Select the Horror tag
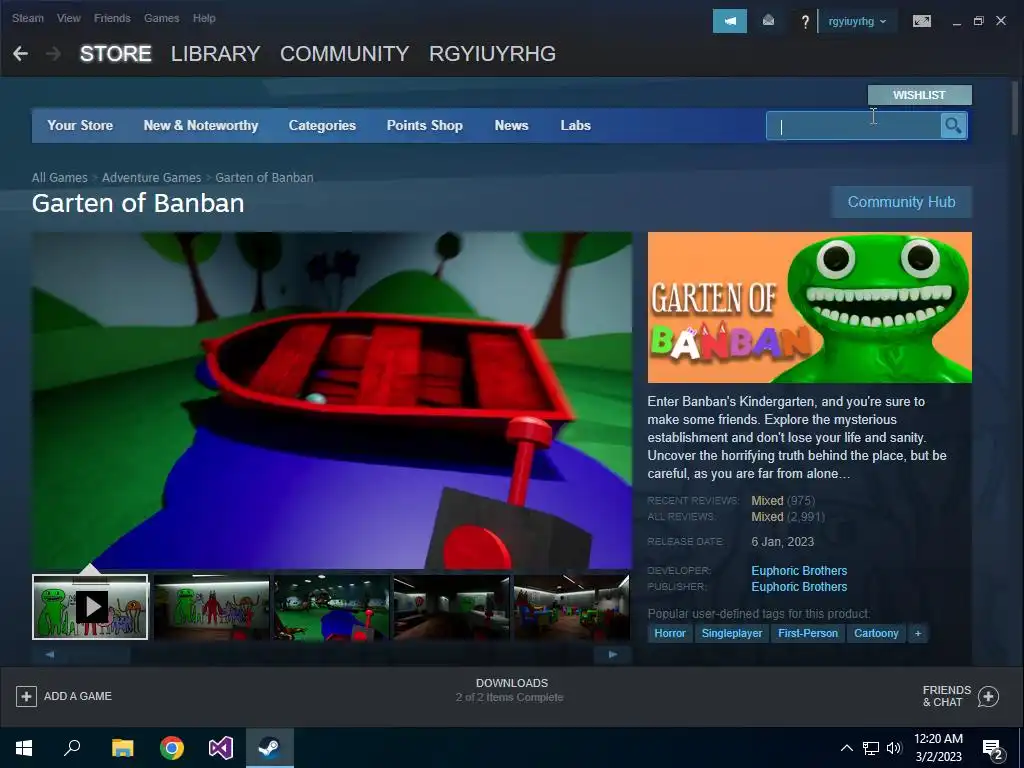1024x768 pixels. 669,633
